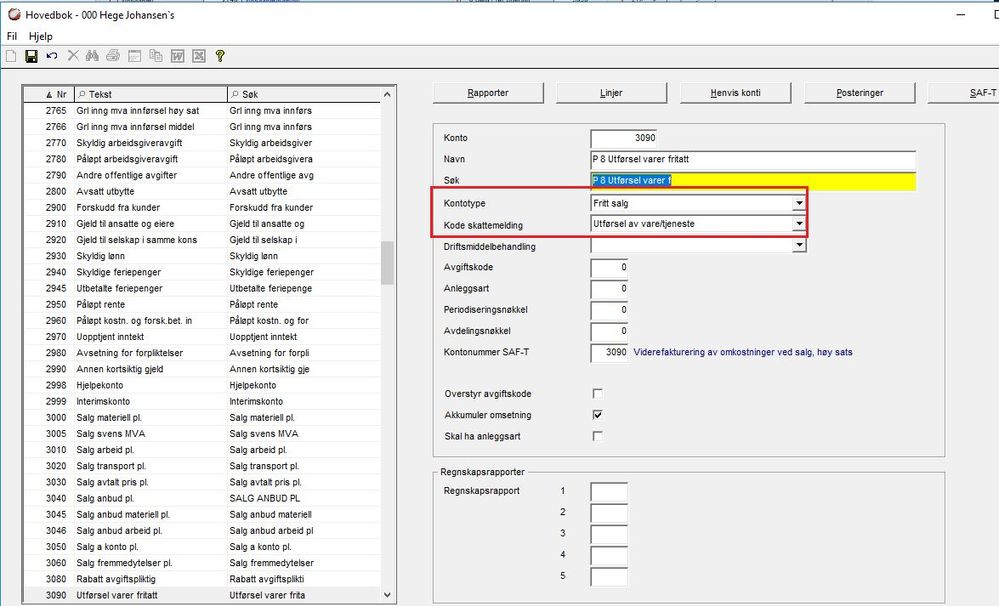
Task: Open the Hjelp menu
Action: tap(41, 36)
